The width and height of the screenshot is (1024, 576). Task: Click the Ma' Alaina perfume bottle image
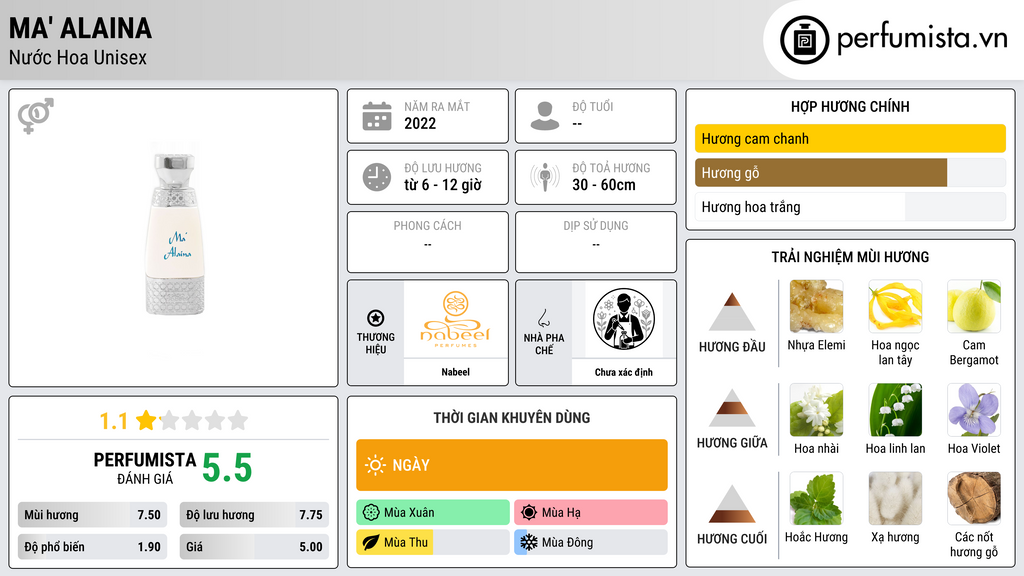[x=174, y=234]
